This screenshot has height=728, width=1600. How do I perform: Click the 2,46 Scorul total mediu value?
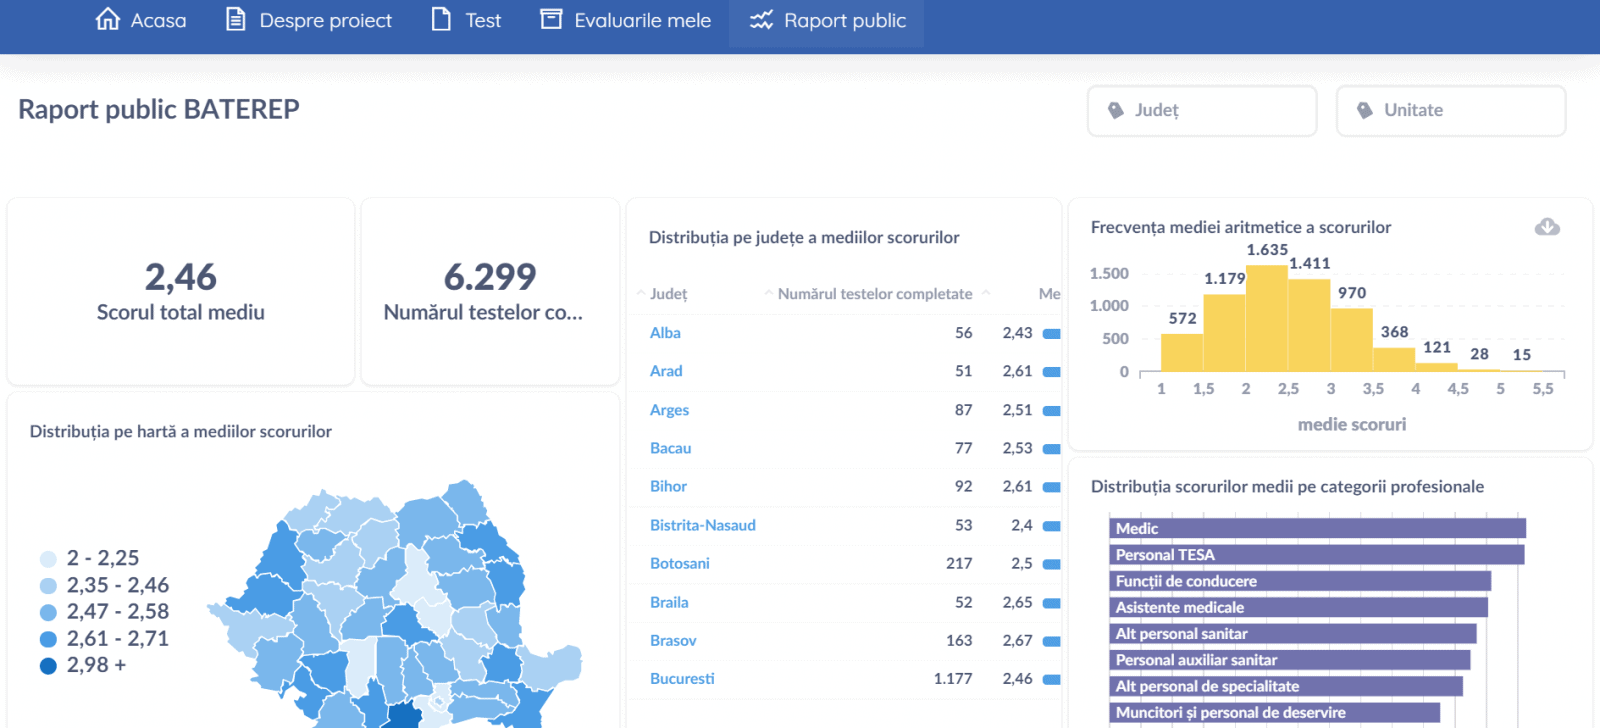[181, 276]
